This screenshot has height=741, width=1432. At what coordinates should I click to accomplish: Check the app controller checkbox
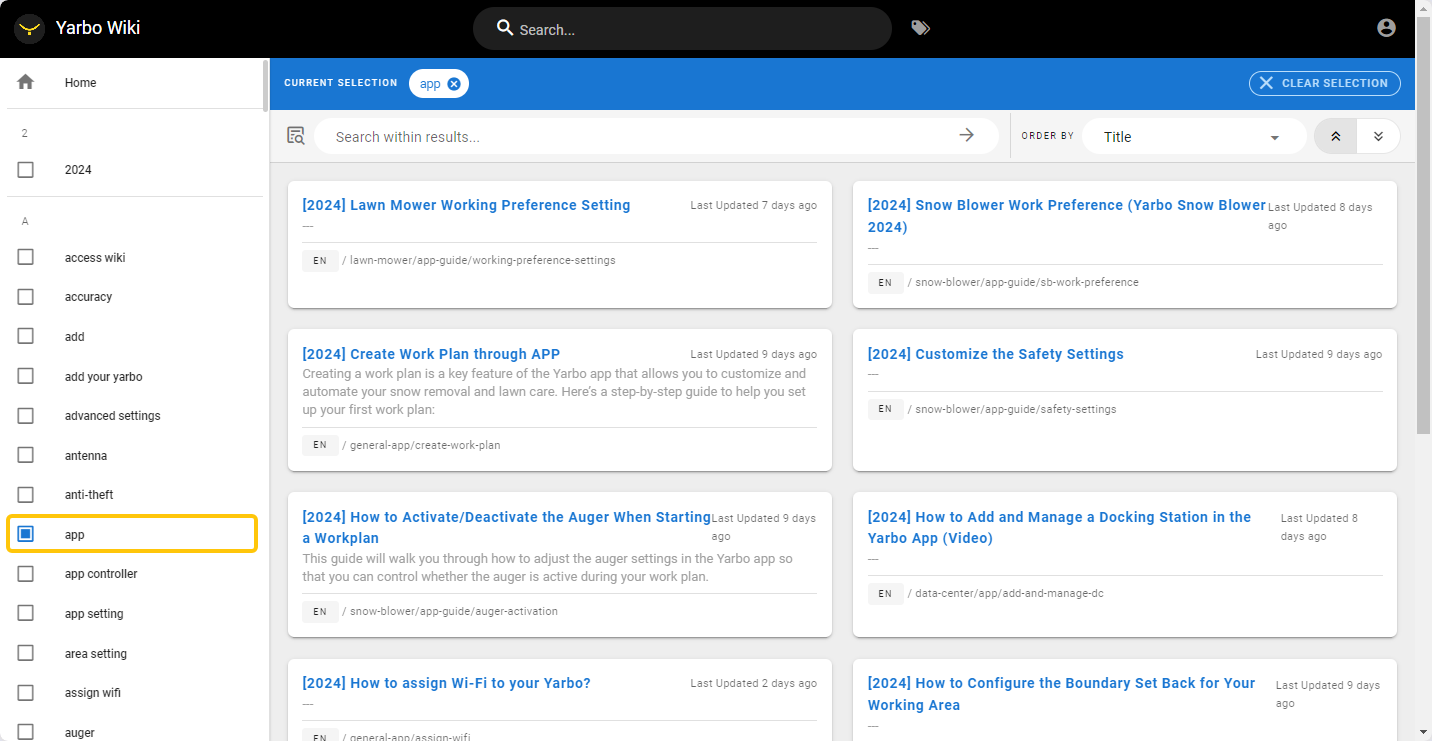click(26, 573)
